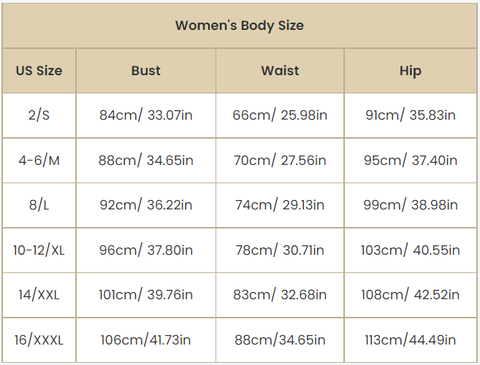This screenshot has height=365, width=480.
Task: Select the Hip column header
Action: pyautogui.click(x=410, y=71)
